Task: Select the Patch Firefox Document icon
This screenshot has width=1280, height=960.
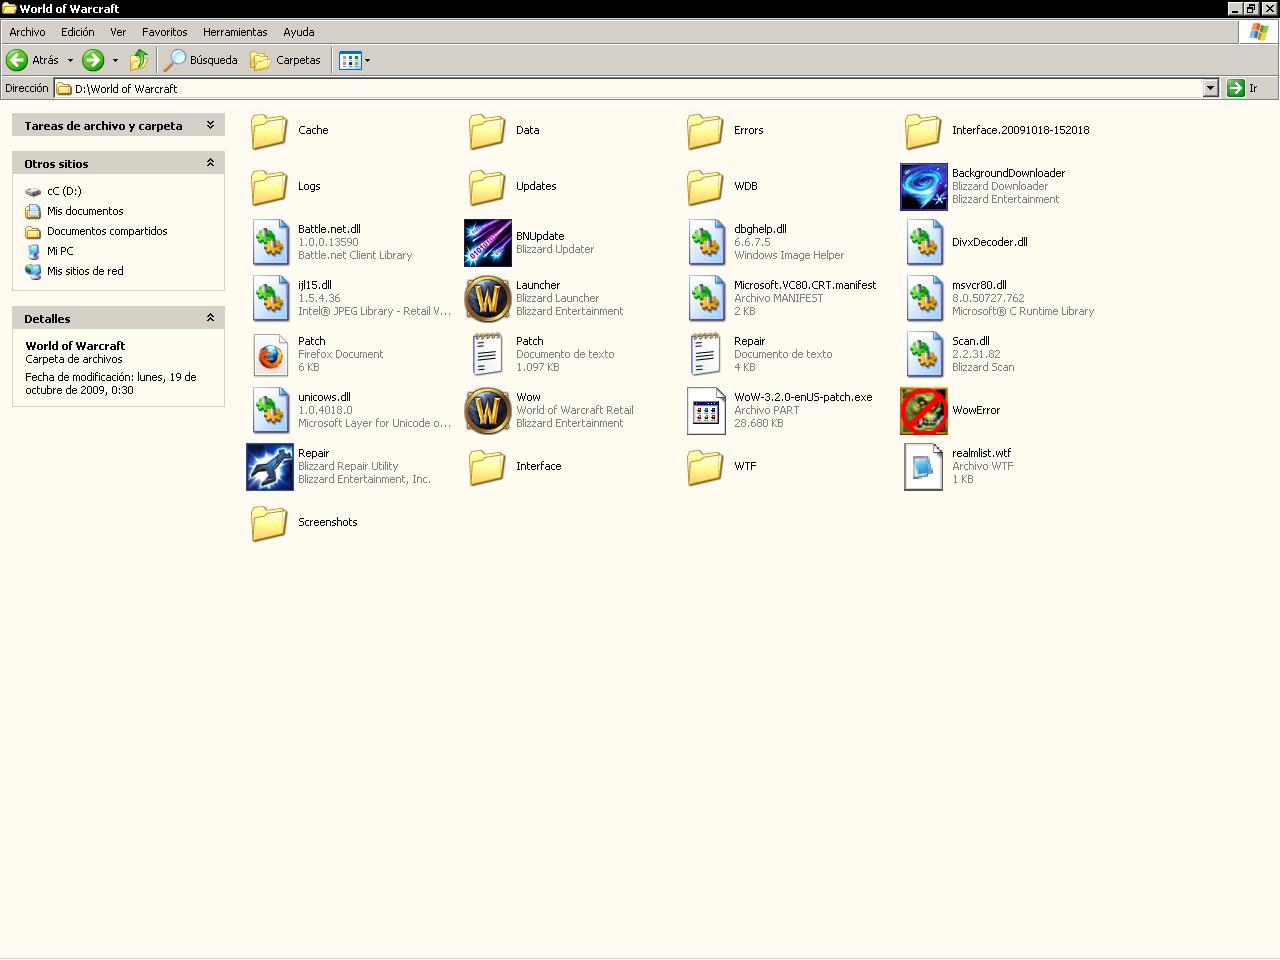Action: 270,355
